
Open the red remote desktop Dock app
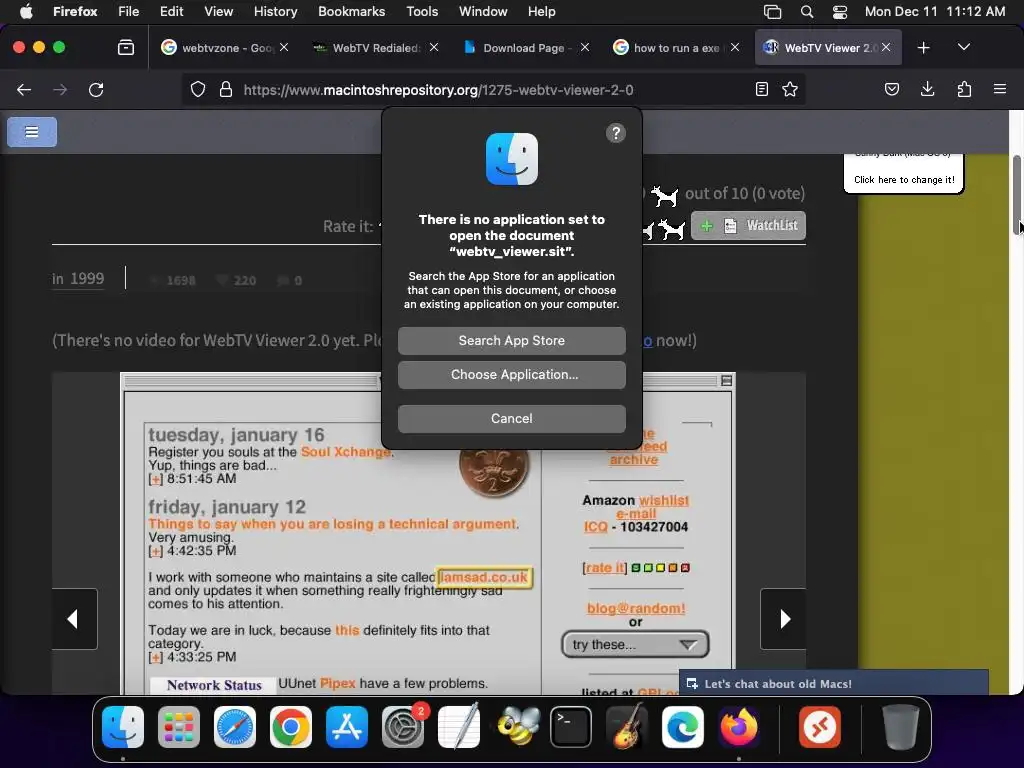(x=820, y=727)
